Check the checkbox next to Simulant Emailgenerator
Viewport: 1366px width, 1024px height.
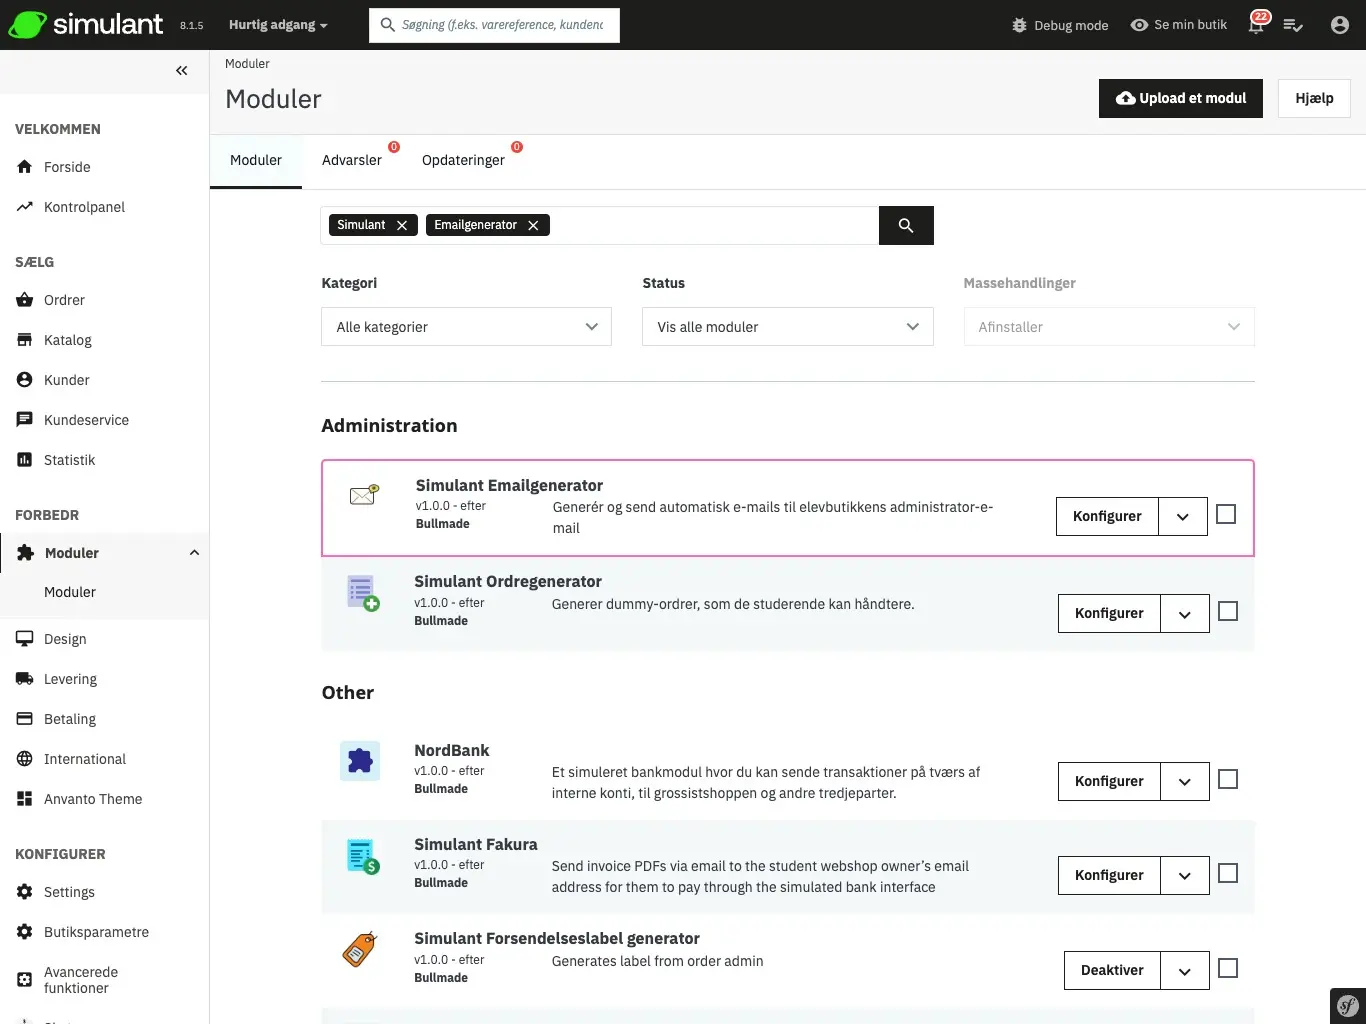(x=1225, y=513)
